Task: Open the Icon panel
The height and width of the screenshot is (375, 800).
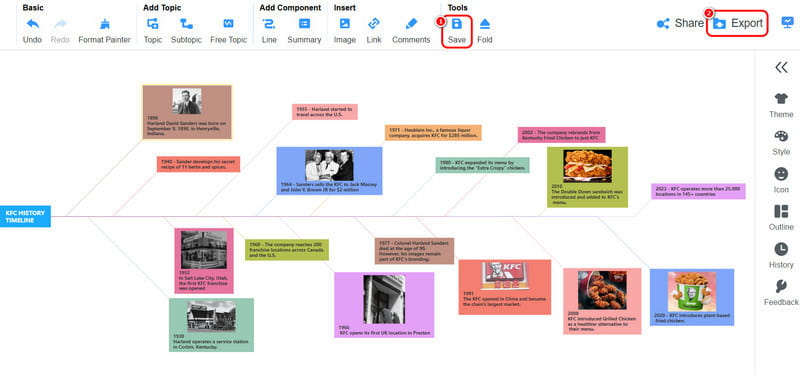Action: [x=781, y=181]
